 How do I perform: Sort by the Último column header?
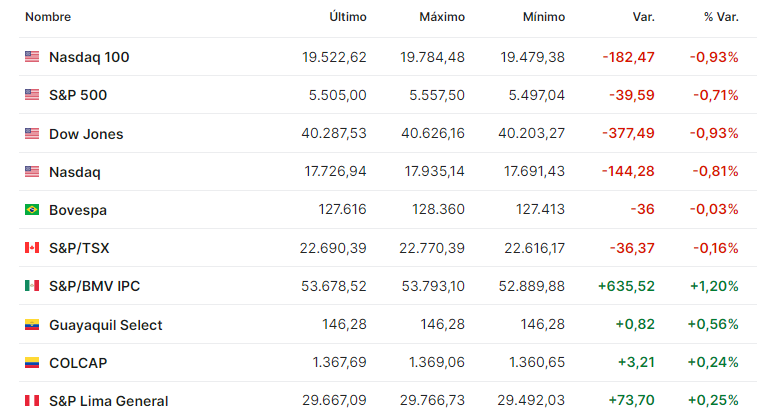point(348,17)
